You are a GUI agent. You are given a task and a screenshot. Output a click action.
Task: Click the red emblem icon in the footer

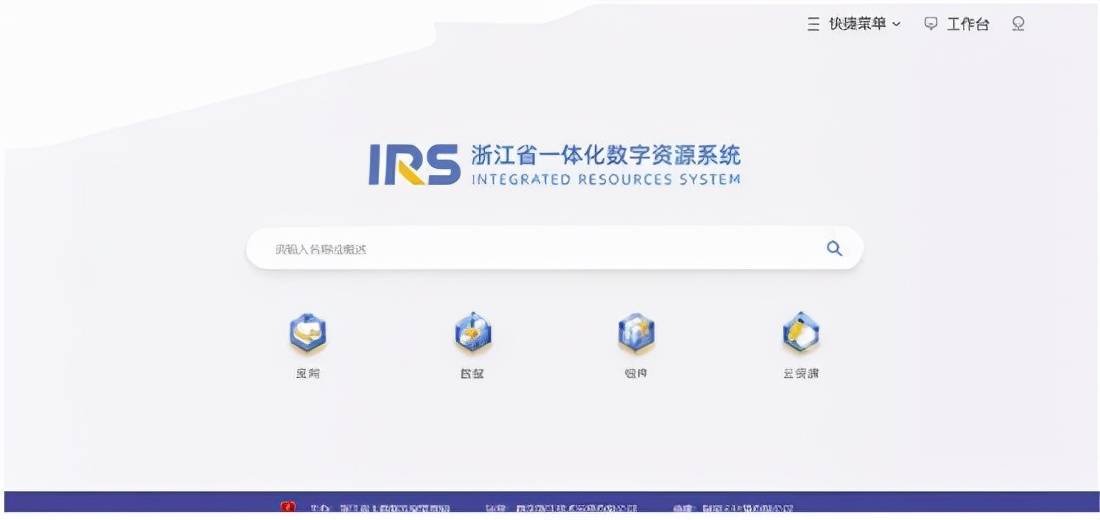(x=288, y=507)
